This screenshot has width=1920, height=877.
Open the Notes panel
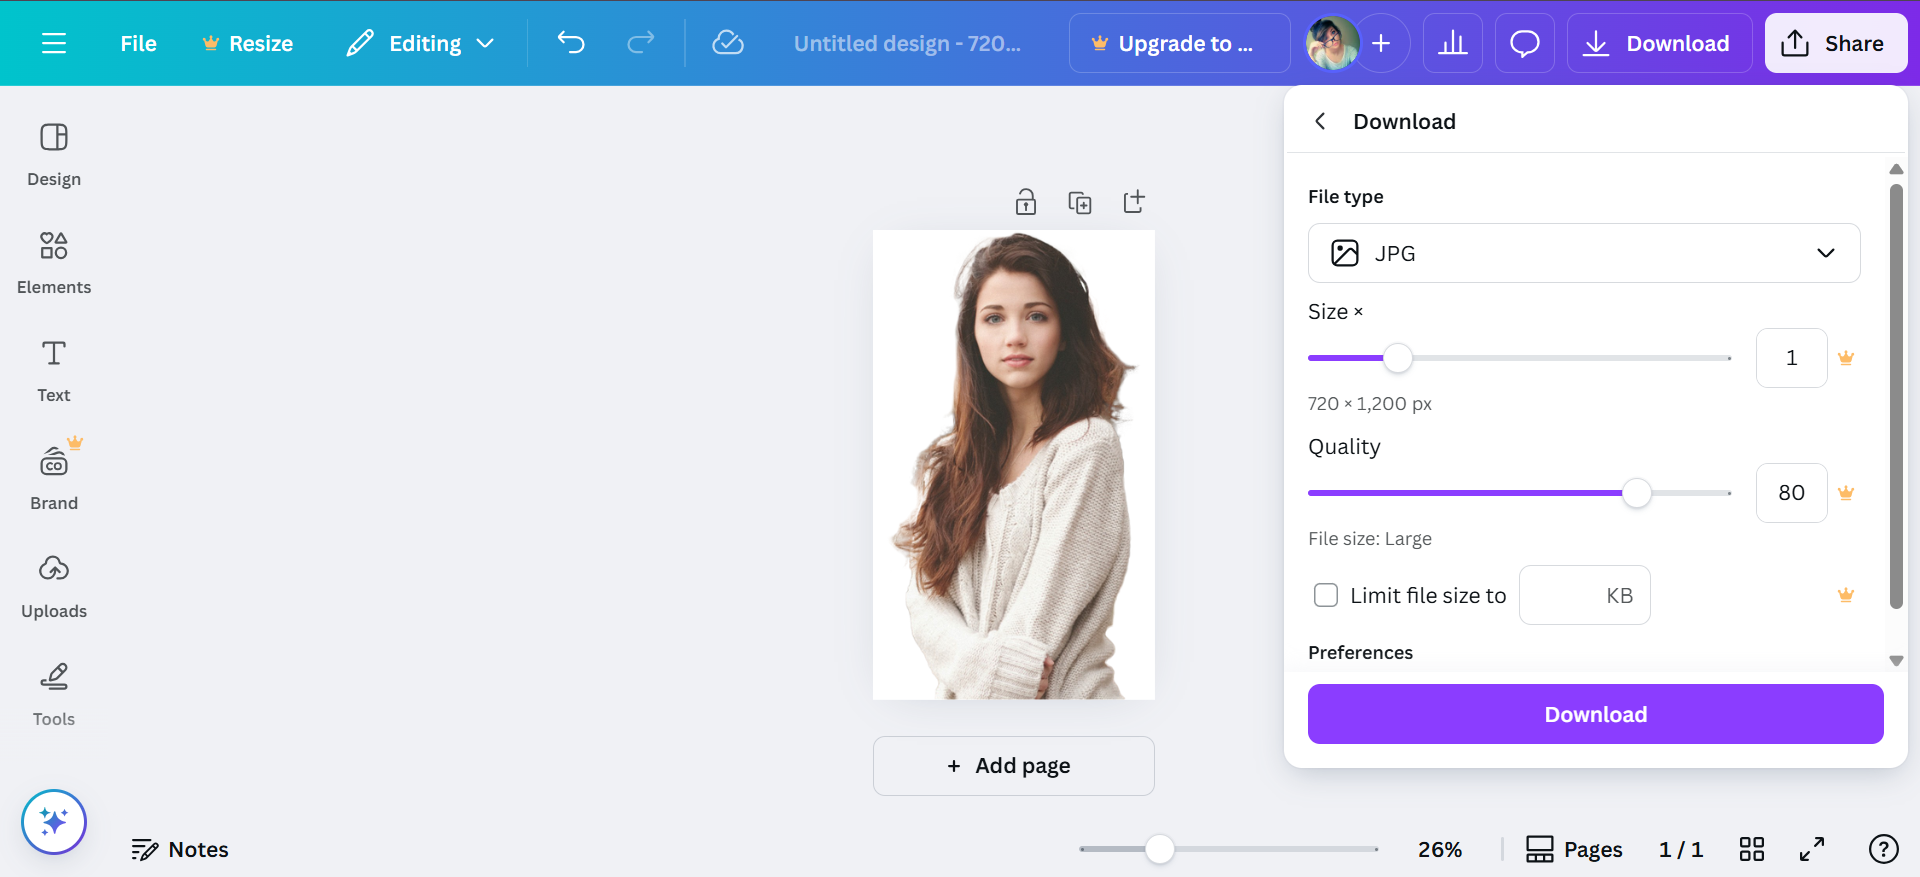[x=180, y=849]
